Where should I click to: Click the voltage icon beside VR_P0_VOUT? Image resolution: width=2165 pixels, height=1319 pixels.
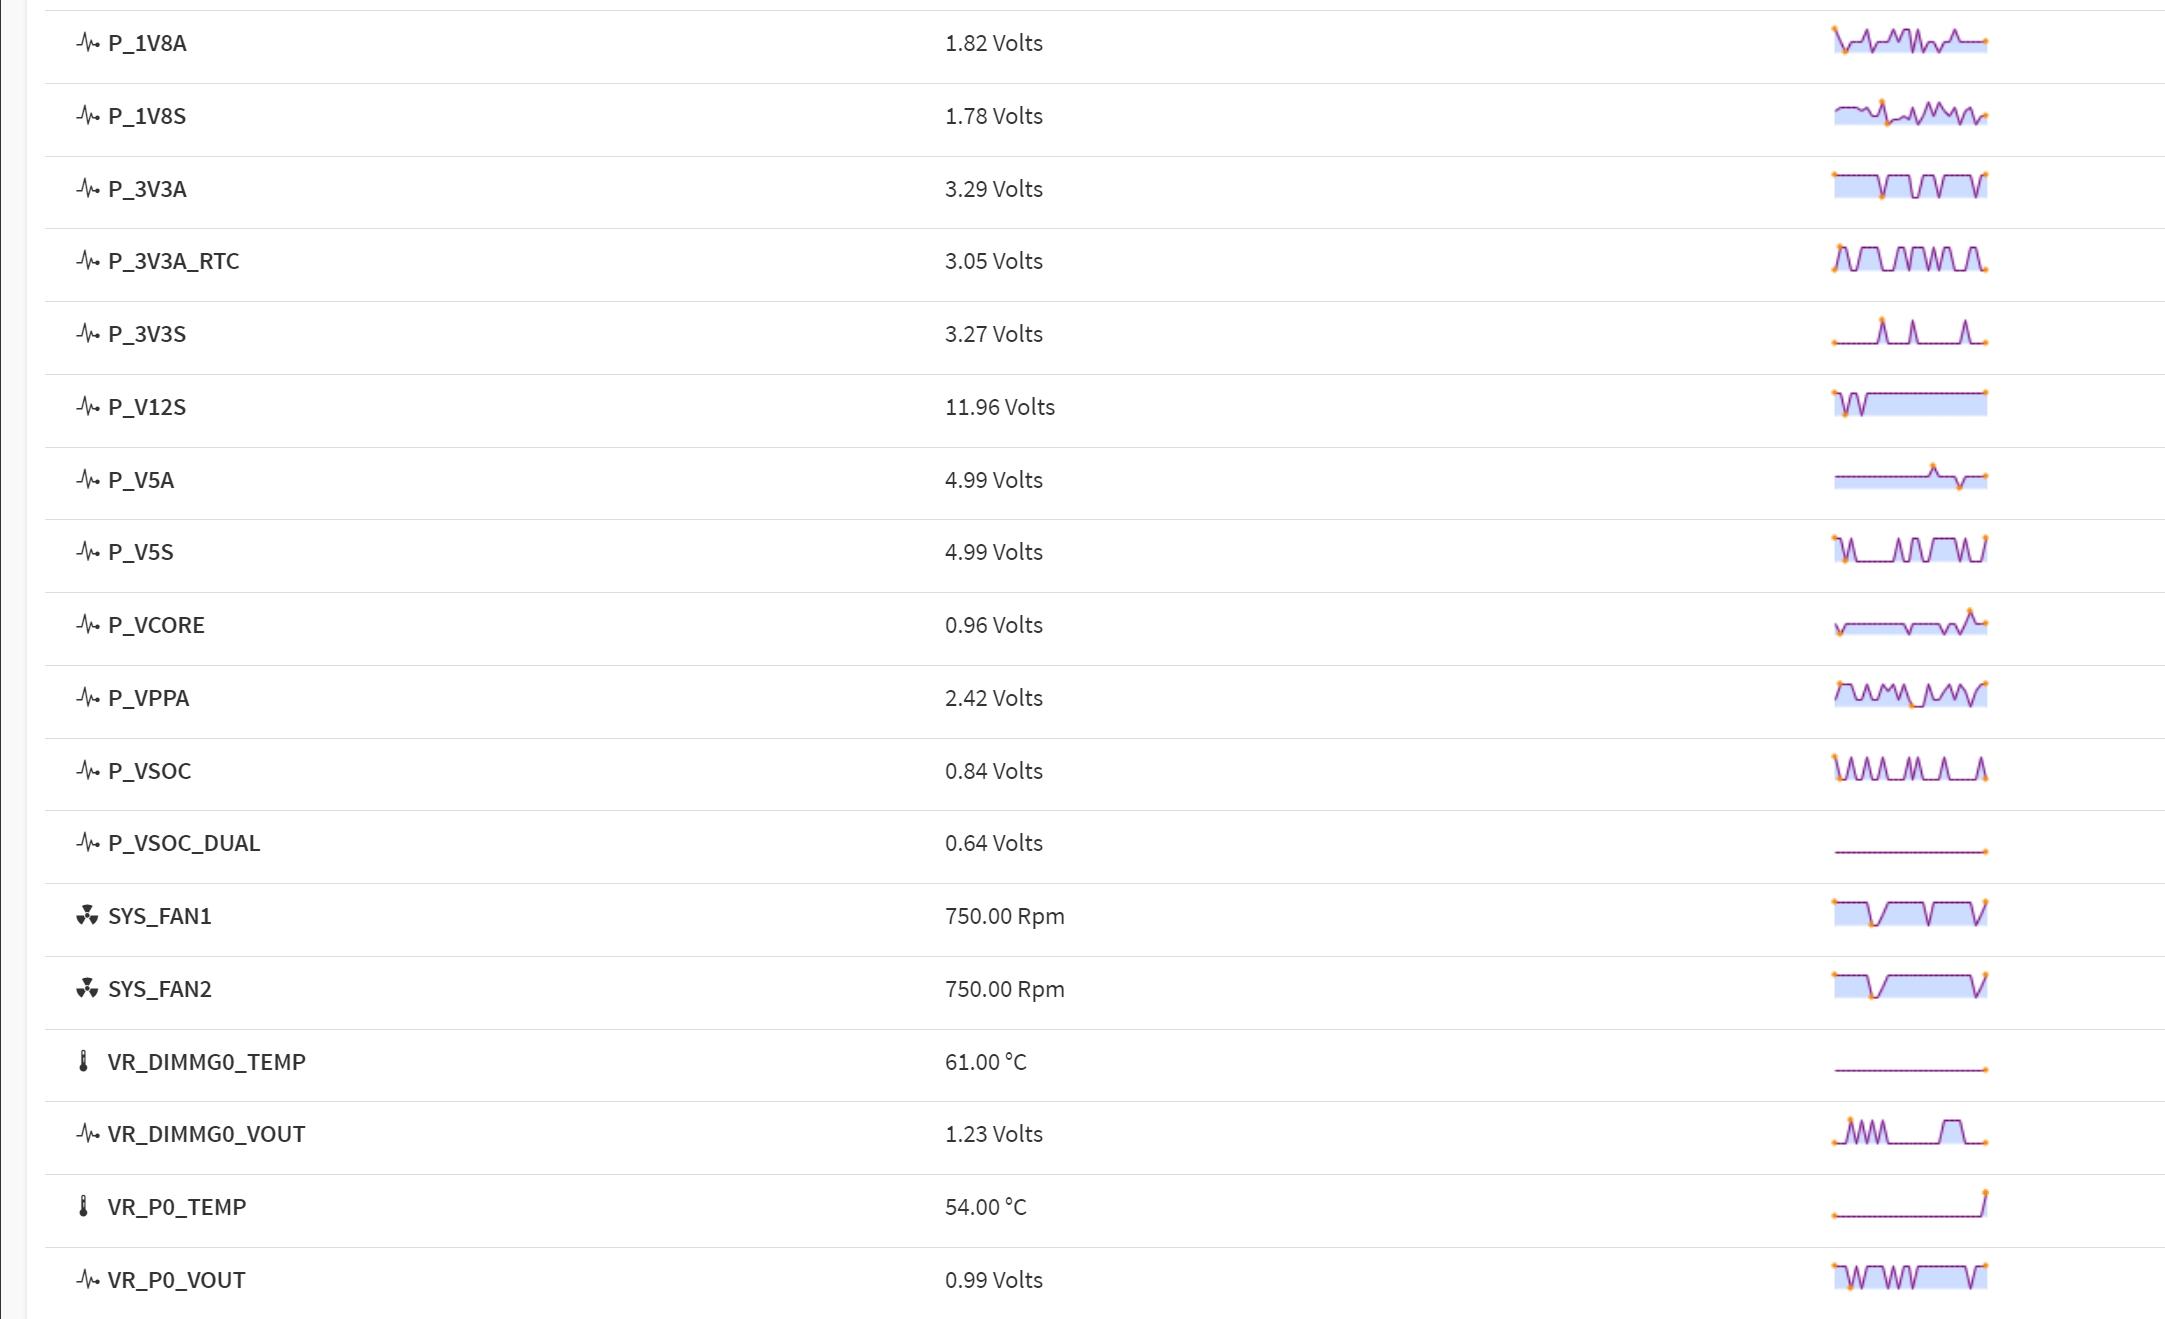(87, 1280)
